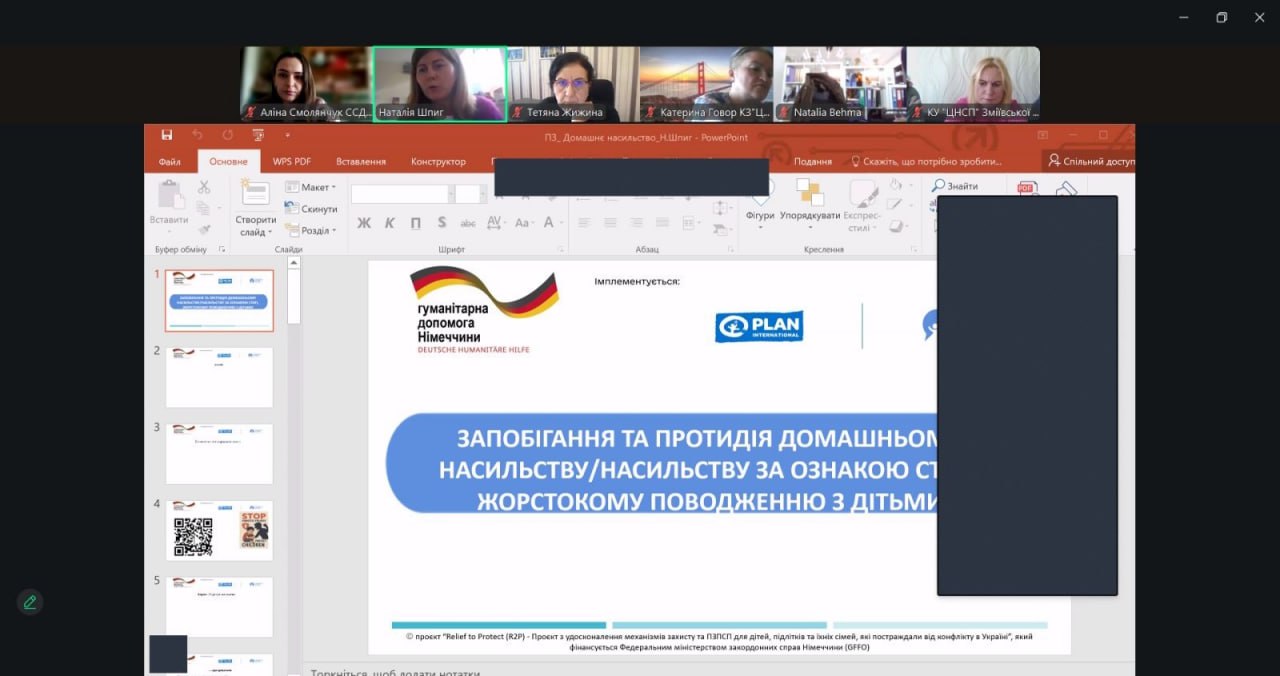Click the Спільний доступ share button

pos(1090,161)
